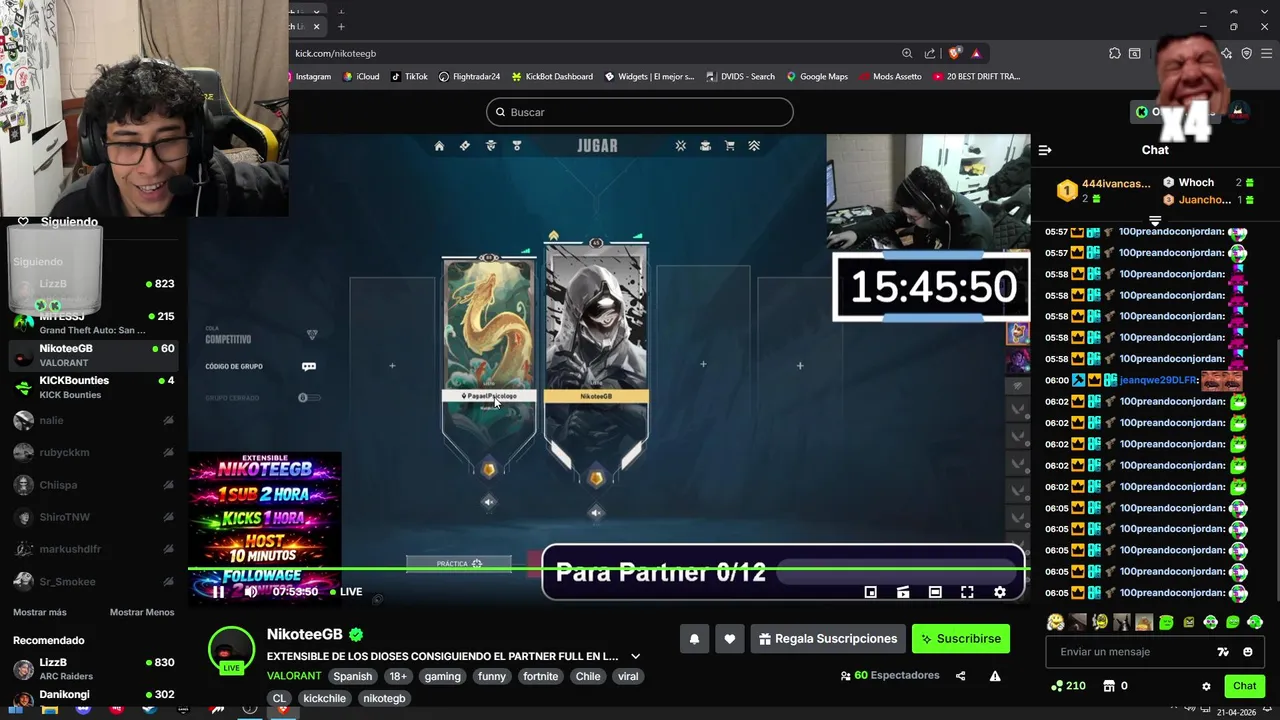Select the NikoteeGB player card
This screenshot has height=720, width=1280.
(x=596, y=360)
